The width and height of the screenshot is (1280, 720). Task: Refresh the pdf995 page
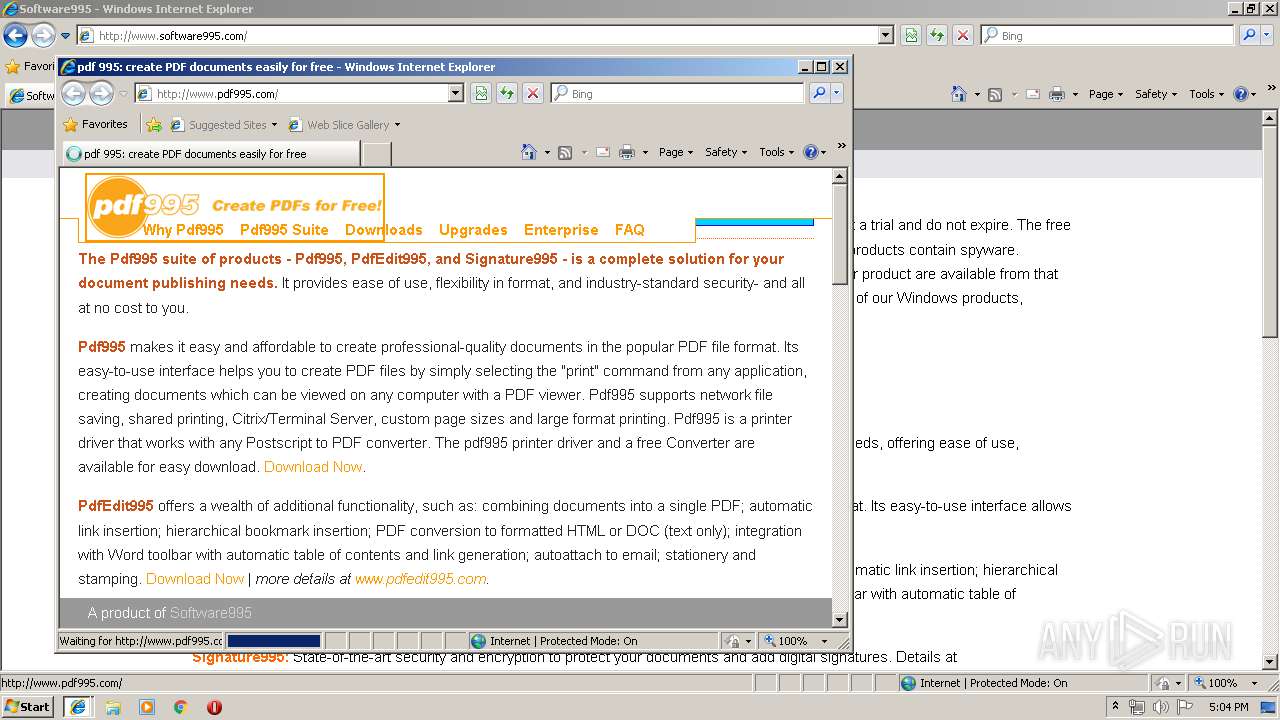507,93
